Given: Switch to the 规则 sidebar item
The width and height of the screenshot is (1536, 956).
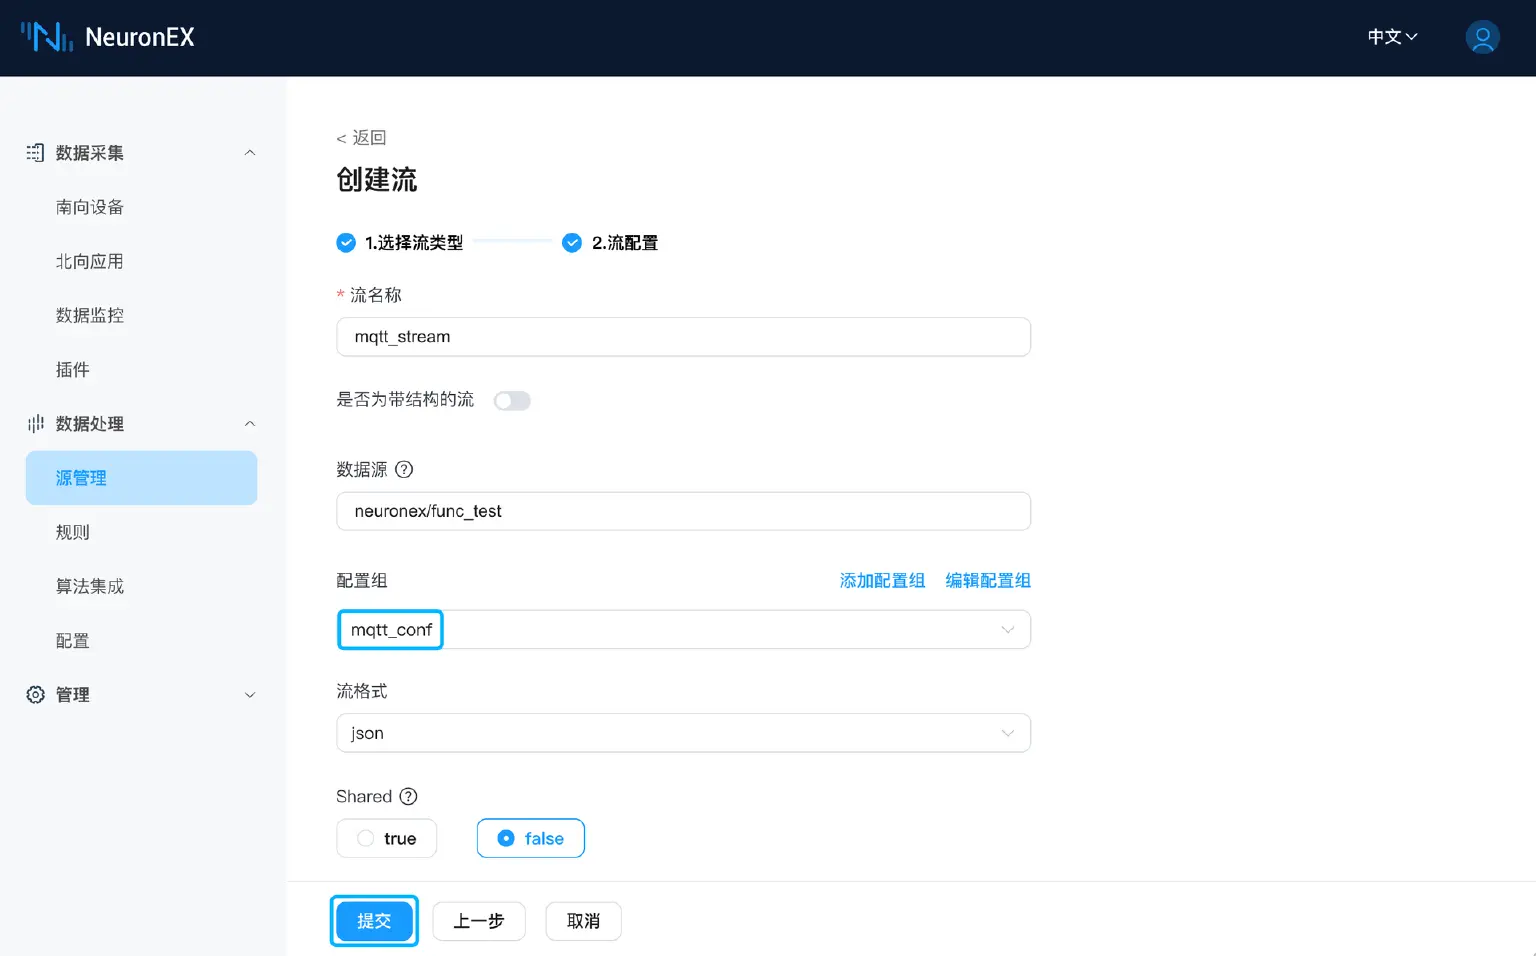Looking at the screenshot, I should [72, 531].
